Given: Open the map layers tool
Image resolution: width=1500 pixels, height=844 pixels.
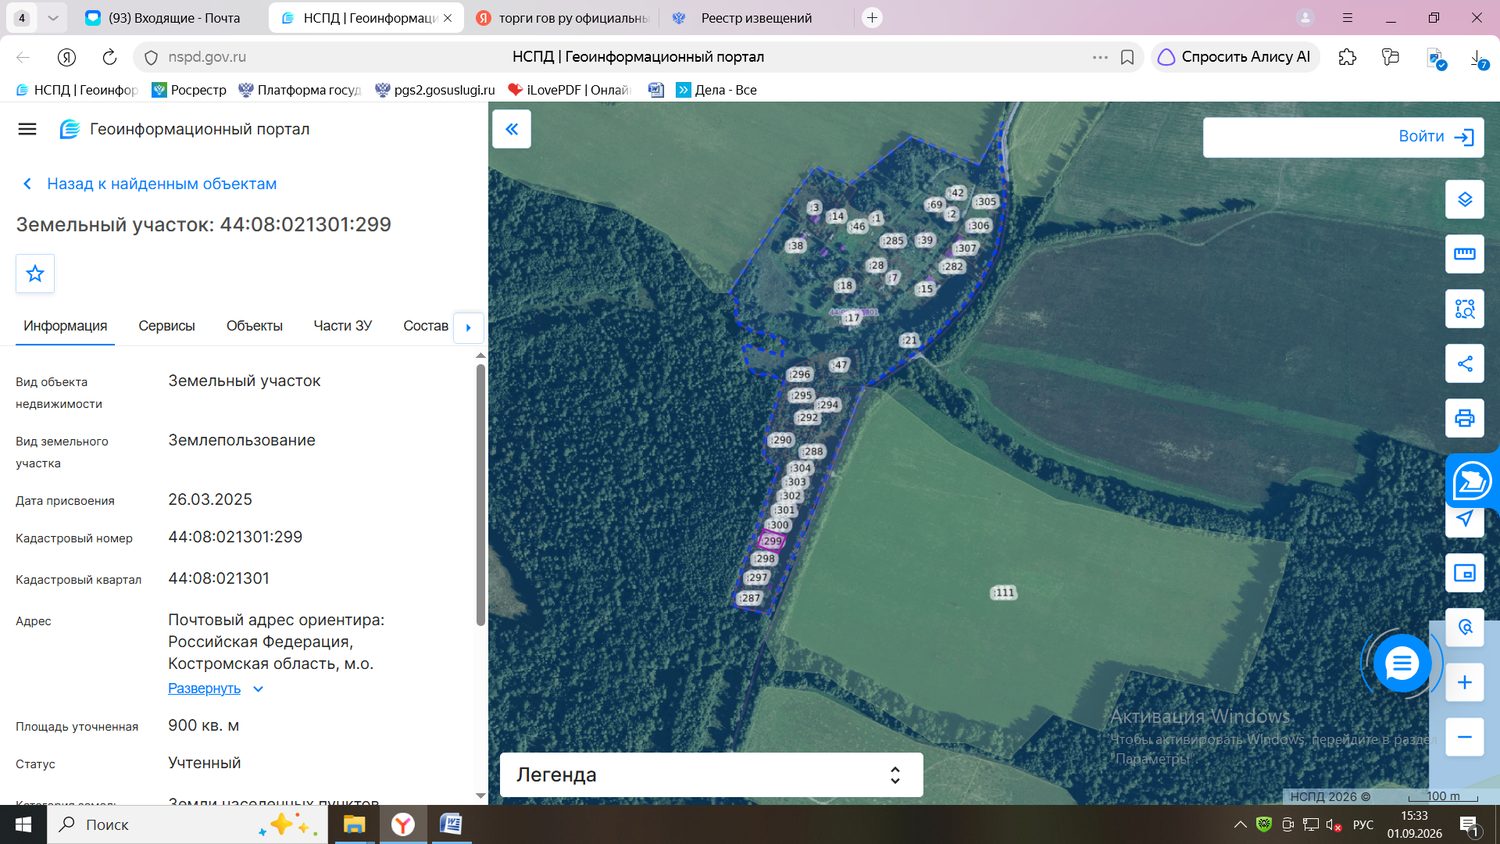Looking at the screenshot, I should click(1464, 199).
